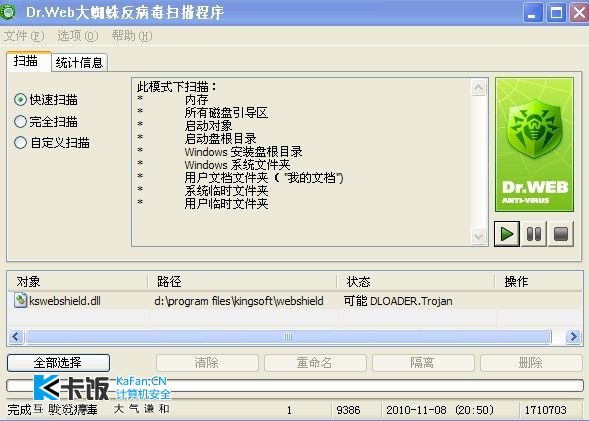Click right arrow of results horizontal scrollbar
The width and height of the screenshot is (589, 421).
(574, 336)
